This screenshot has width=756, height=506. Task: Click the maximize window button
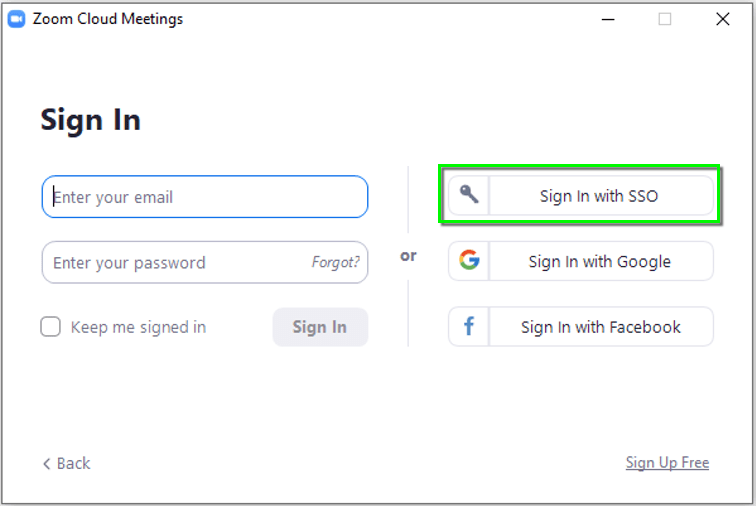click(664, 19)
